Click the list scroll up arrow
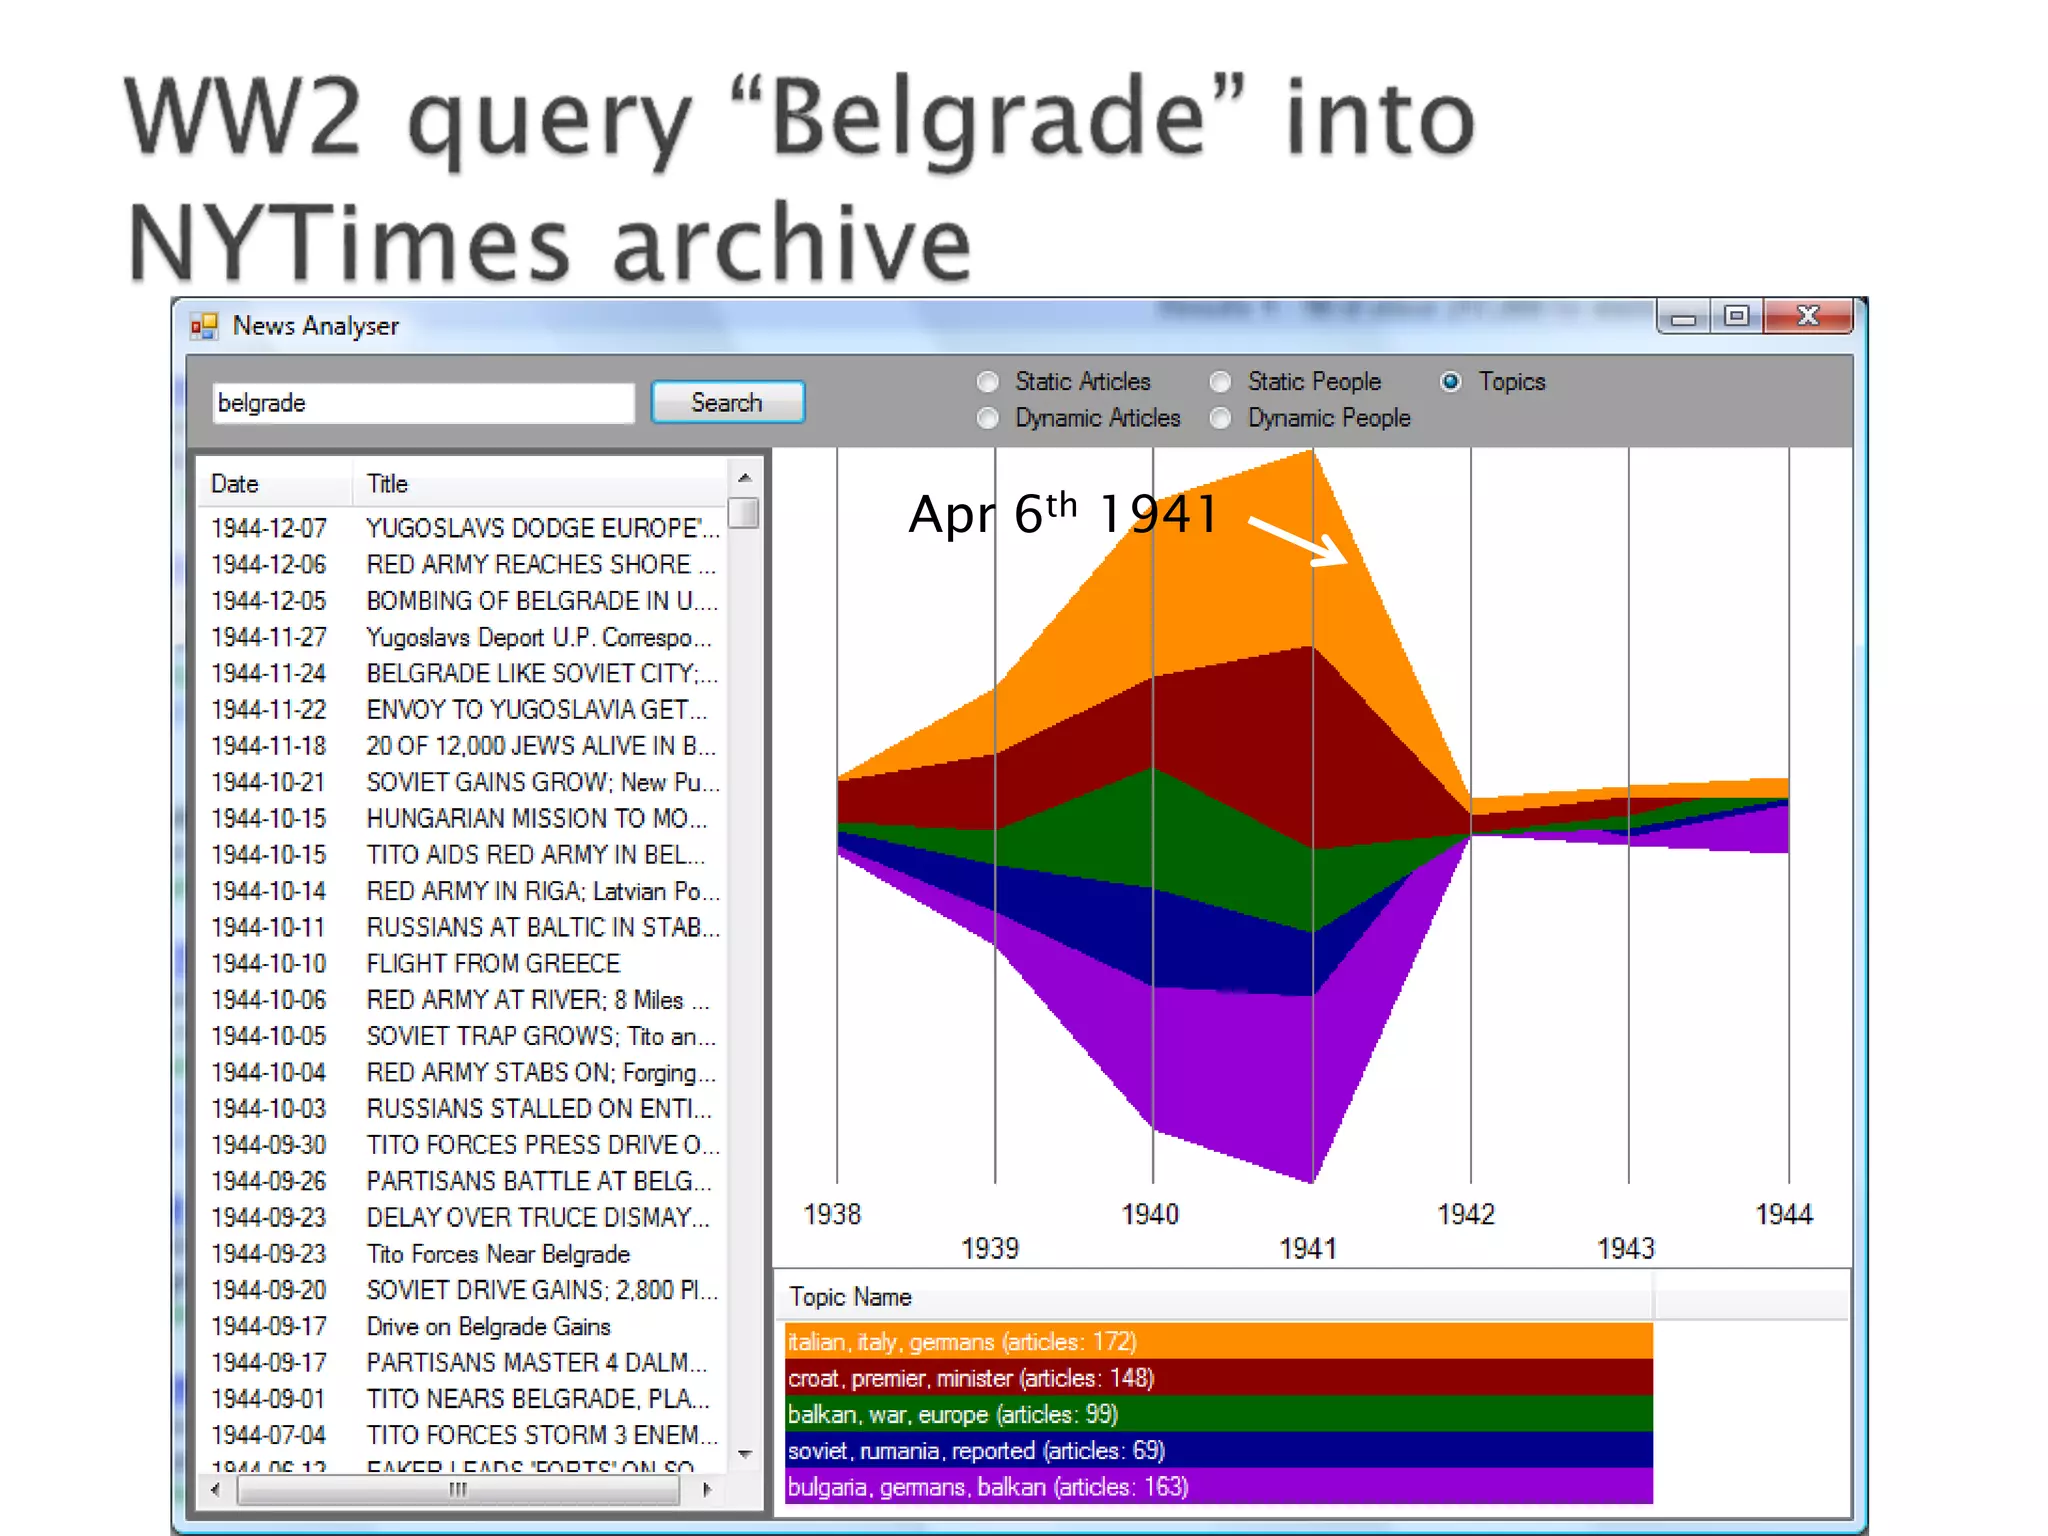 744,478
